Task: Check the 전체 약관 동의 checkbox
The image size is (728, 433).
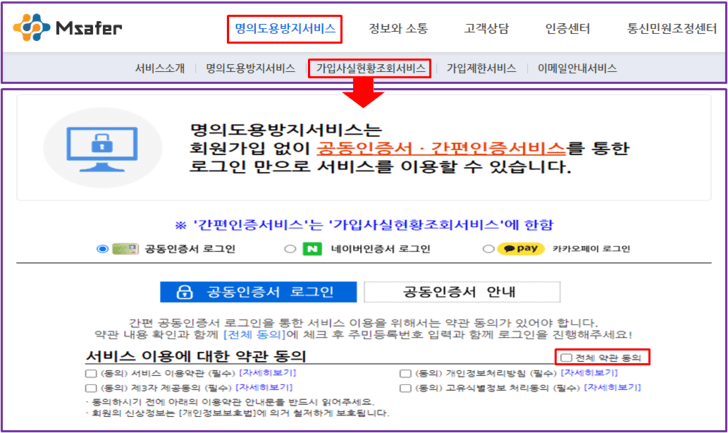Action: tap(566, 357)
